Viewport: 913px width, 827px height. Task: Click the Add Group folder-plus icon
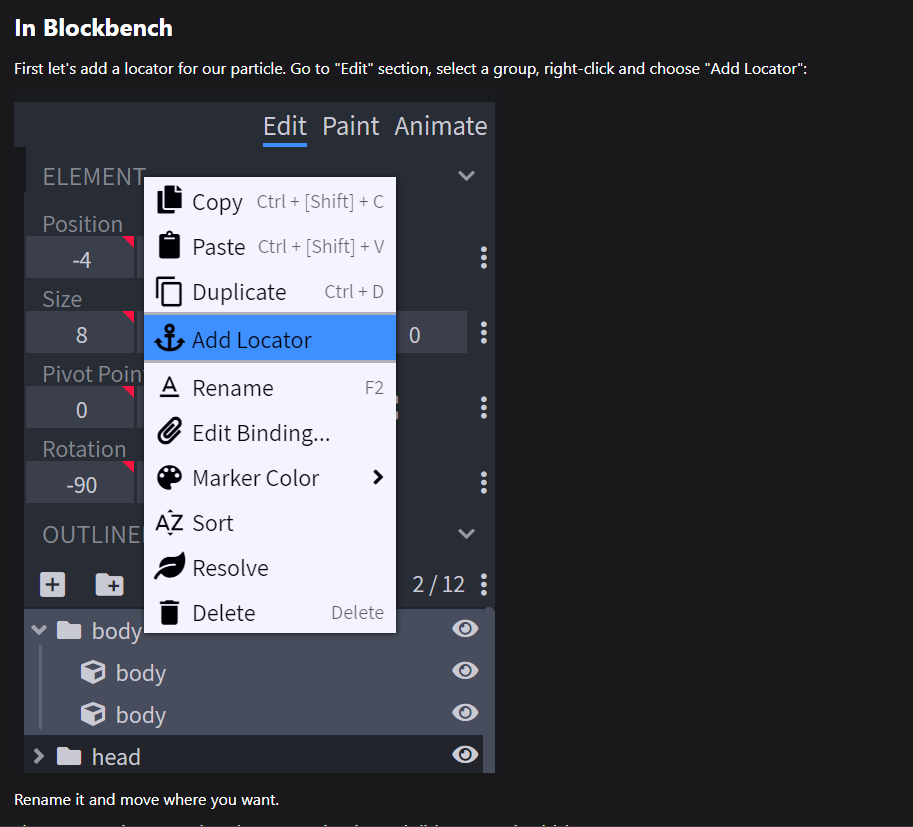pos(109,585)
